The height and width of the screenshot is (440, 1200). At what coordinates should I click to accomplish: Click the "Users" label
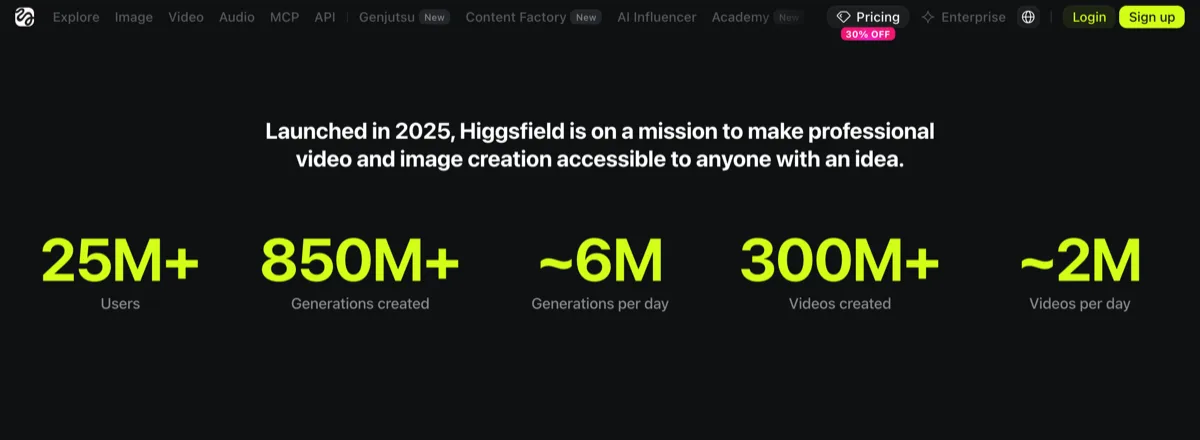tap(120, 303)
